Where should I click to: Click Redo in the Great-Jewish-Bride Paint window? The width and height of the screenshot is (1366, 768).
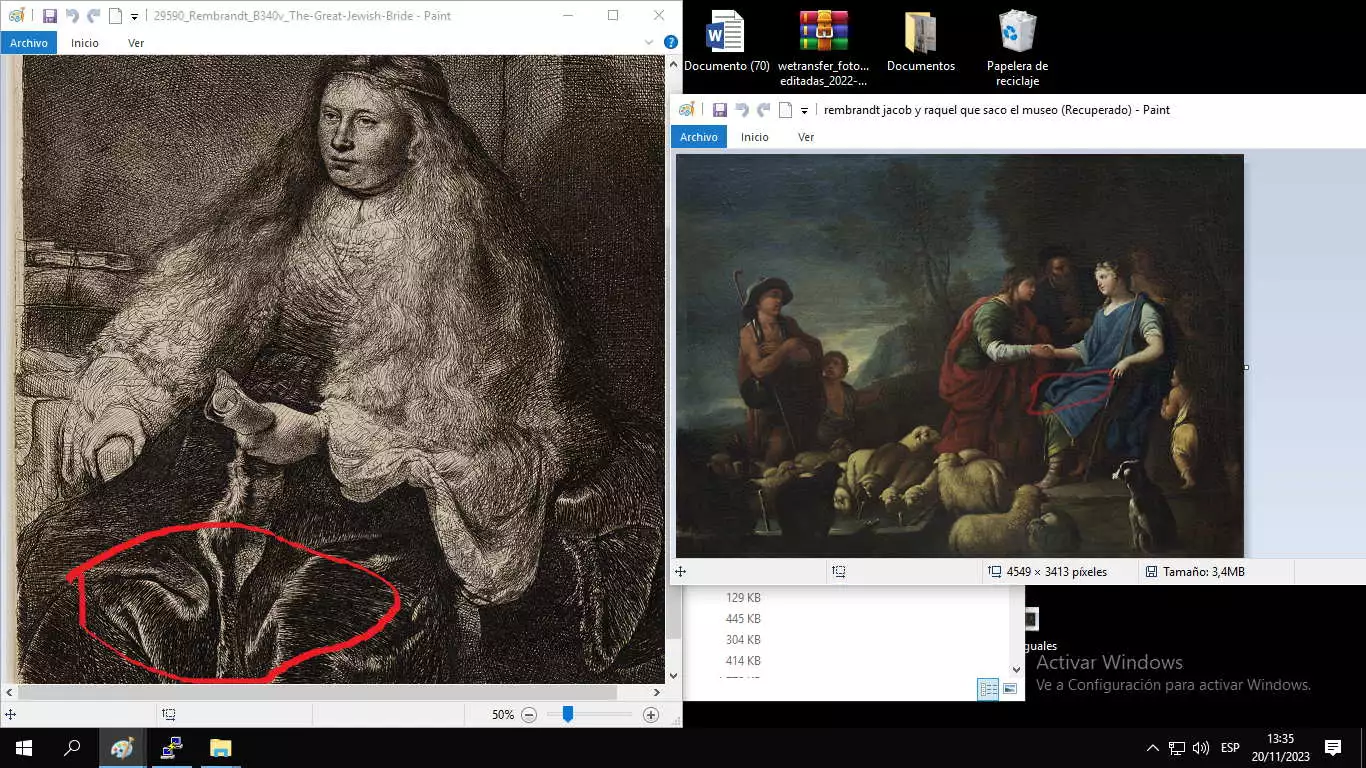[x=93, y=16]
